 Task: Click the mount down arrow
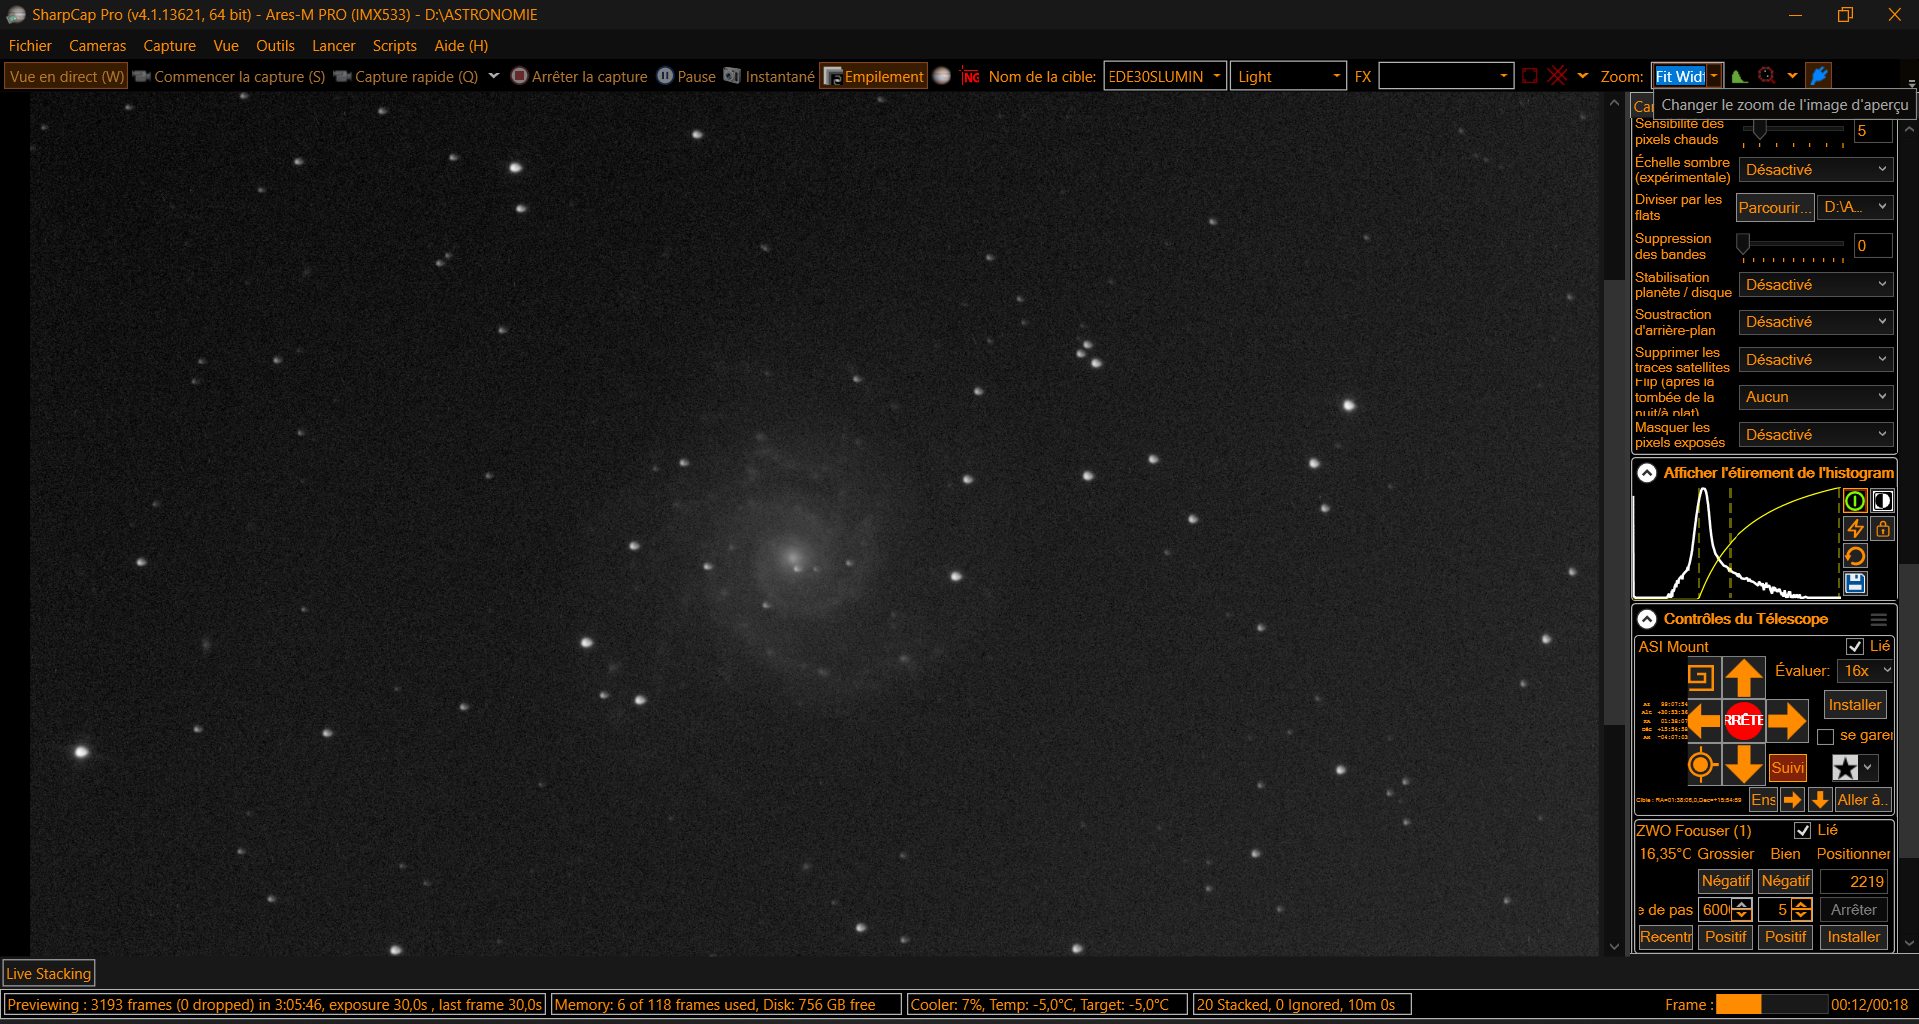pyautogui.click(x=1743, y=765)
